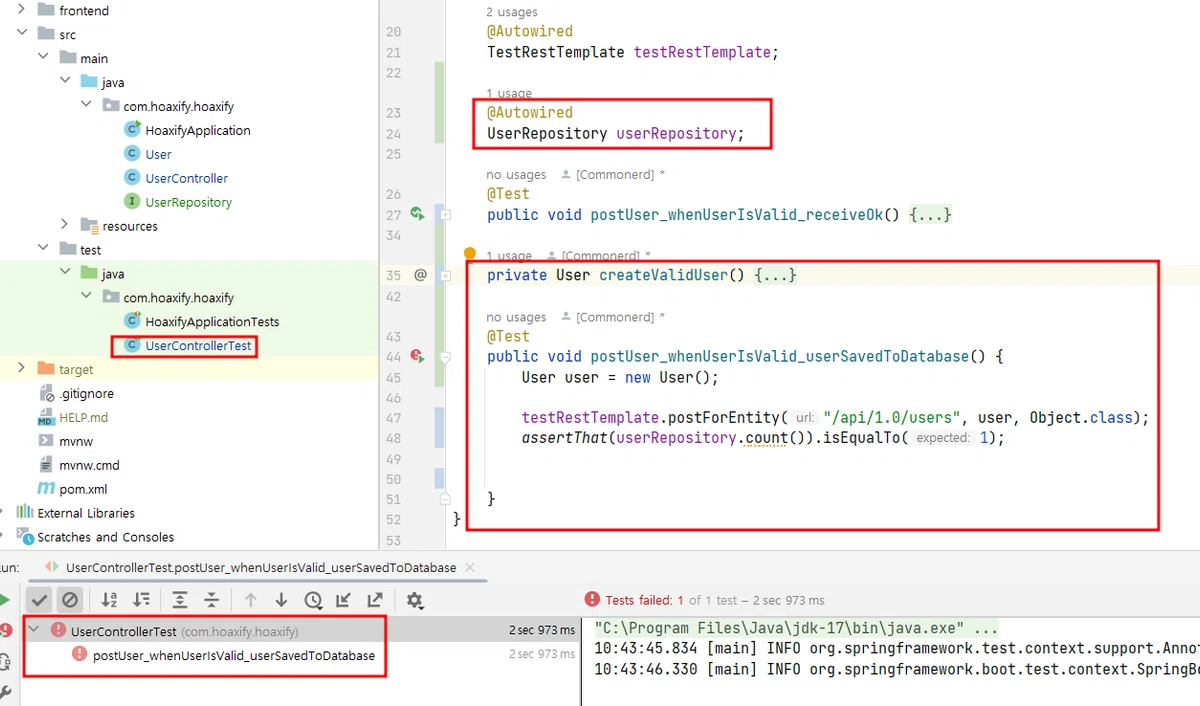Expand External Libraries node
Image resolution: width=1200 pixels, height=706 pixels.
tap(4, 513)
